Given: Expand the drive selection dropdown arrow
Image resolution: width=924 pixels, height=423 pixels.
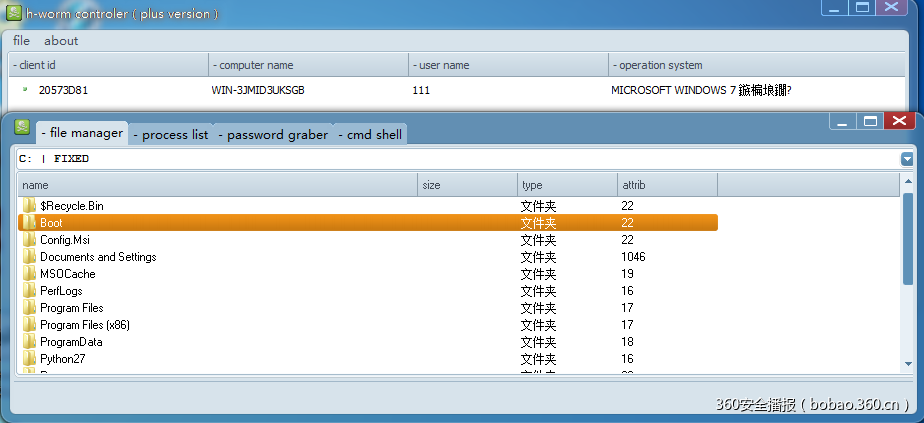Looking at the screenshot, I should point(906,159).
